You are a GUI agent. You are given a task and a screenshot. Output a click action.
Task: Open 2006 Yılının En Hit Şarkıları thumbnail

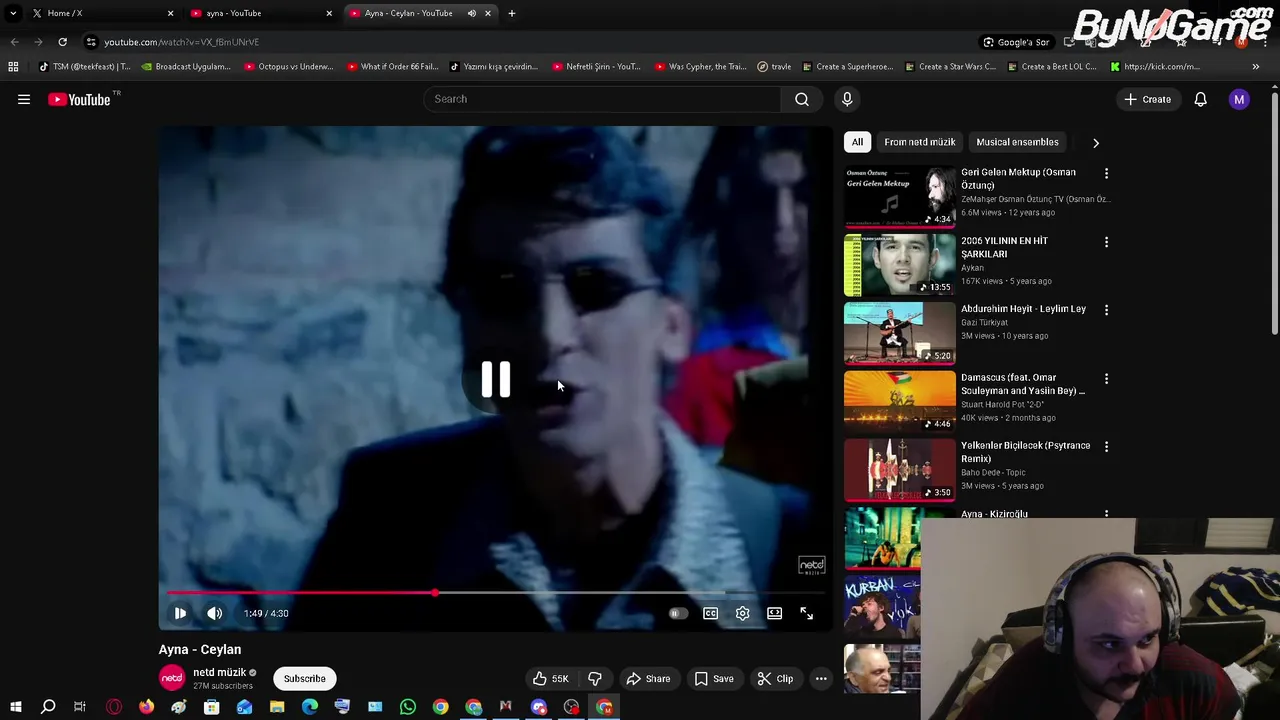coord(900,265)
